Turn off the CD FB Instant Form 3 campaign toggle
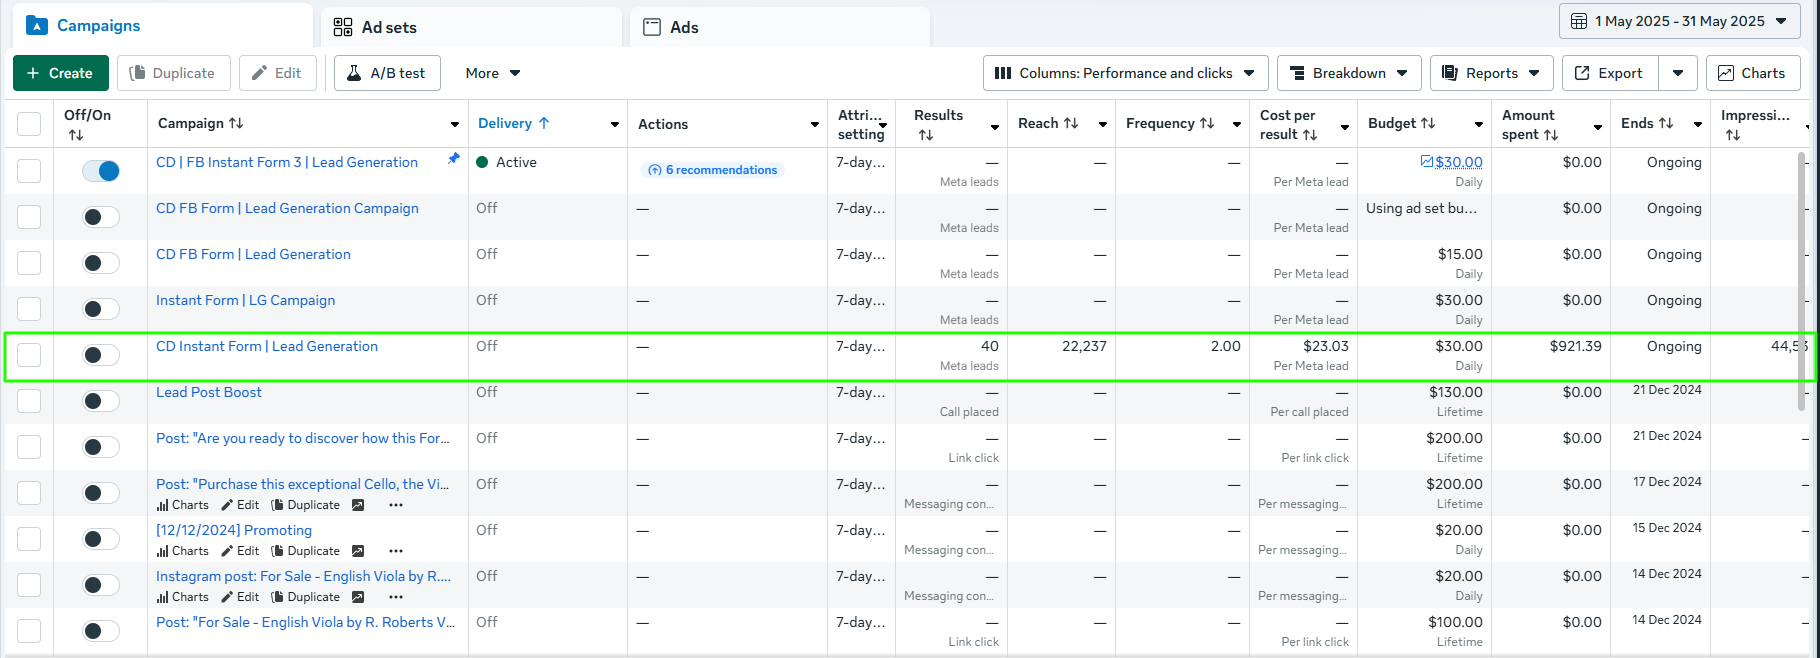 pyautogui.click(x=101, y=171)
